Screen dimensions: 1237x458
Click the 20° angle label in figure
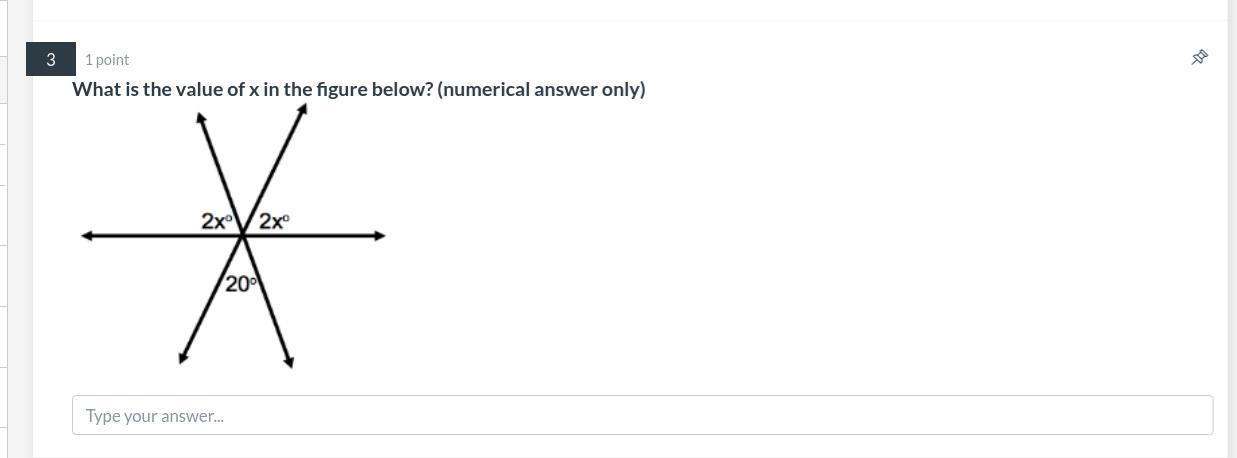(x=241, y=284)
